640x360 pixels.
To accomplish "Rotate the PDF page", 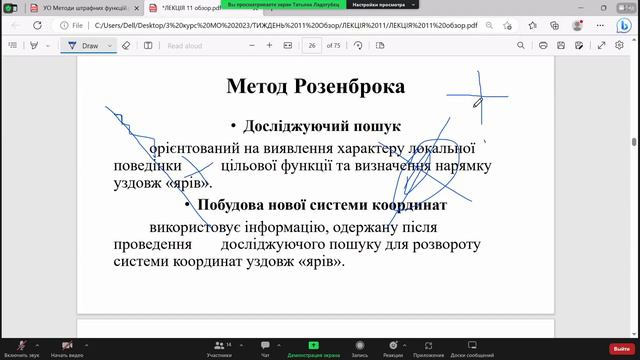I will (358, 45).
